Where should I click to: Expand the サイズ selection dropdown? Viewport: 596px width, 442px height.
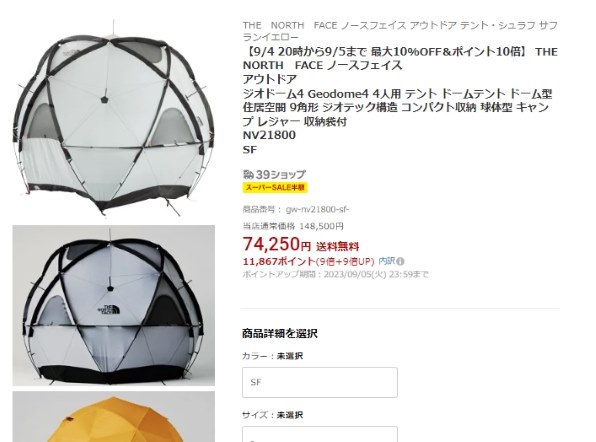(320, 434)
